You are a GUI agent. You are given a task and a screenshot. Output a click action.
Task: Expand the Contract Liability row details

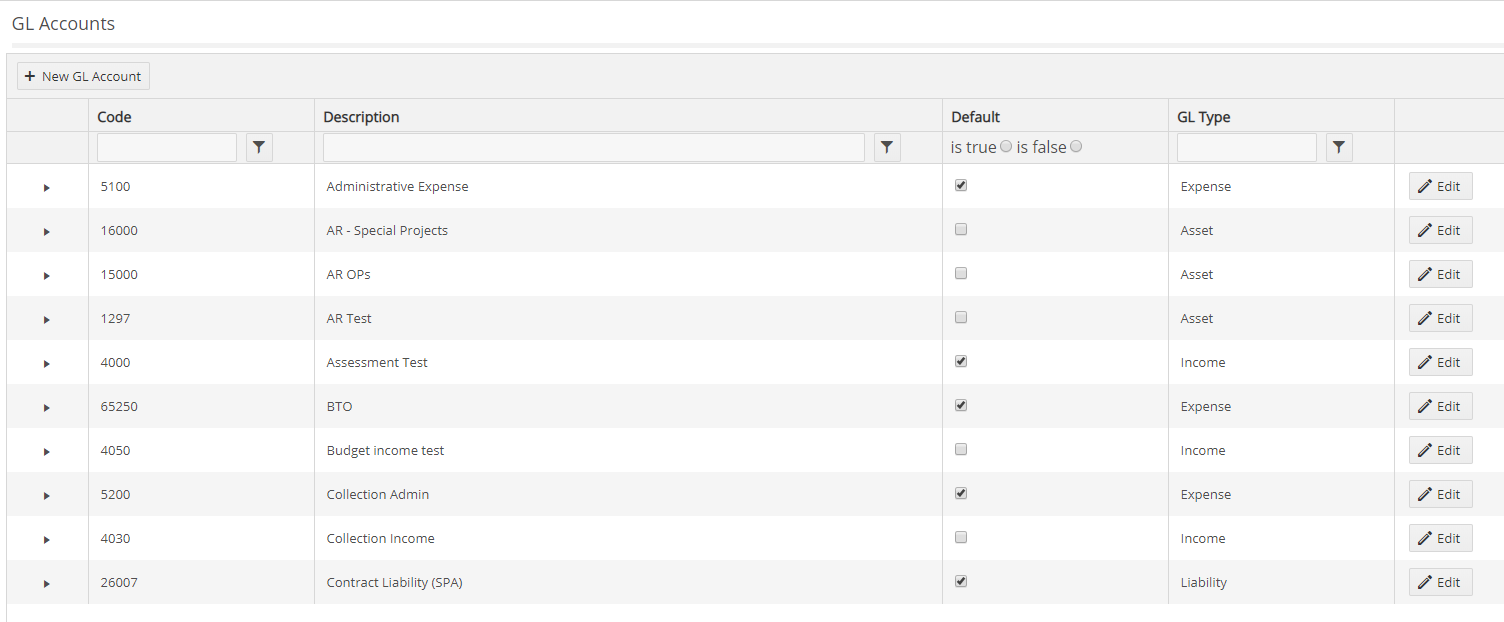45,582
